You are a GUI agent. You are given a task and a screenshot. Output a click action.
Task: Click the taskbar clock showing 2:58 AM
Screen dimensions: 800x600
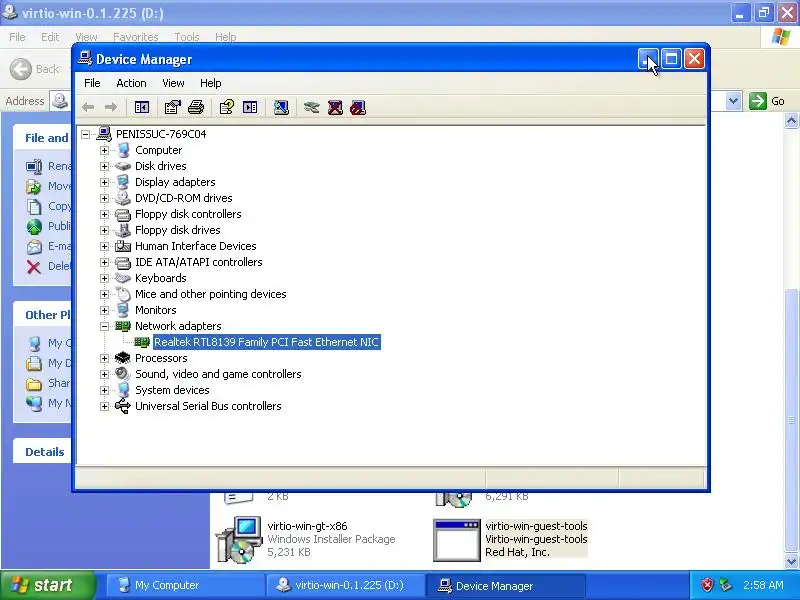(x=763, y=585)
